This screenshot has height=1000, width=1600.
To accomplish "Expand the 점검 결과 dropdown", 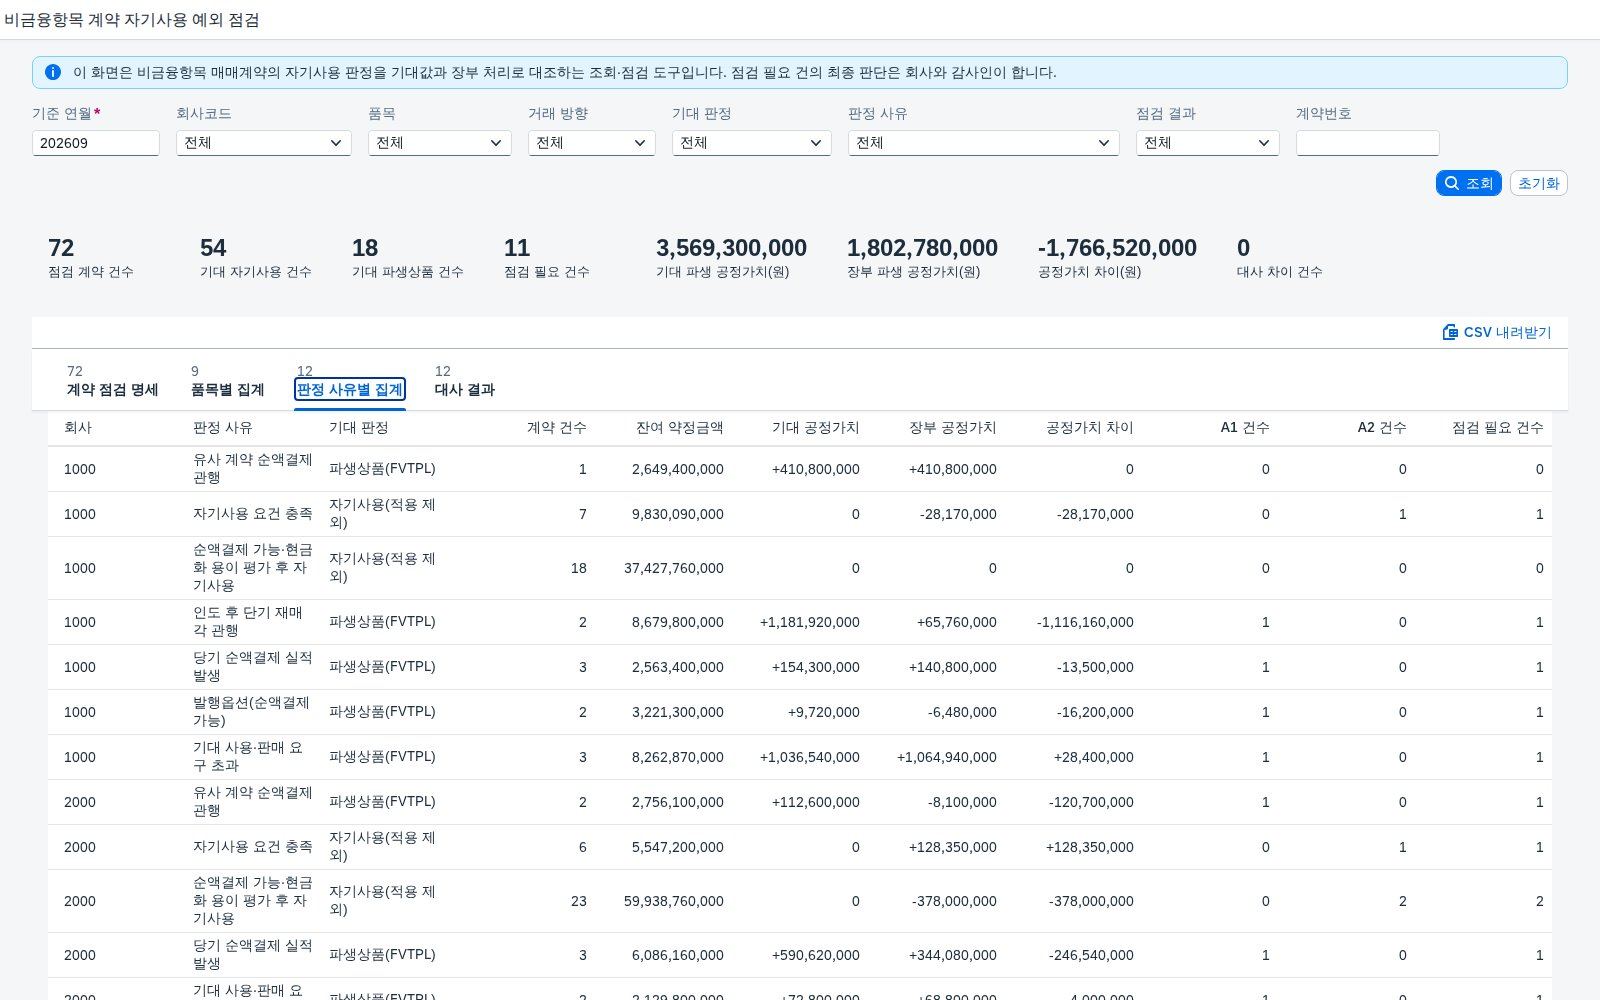I will [x=1208, y=143].
